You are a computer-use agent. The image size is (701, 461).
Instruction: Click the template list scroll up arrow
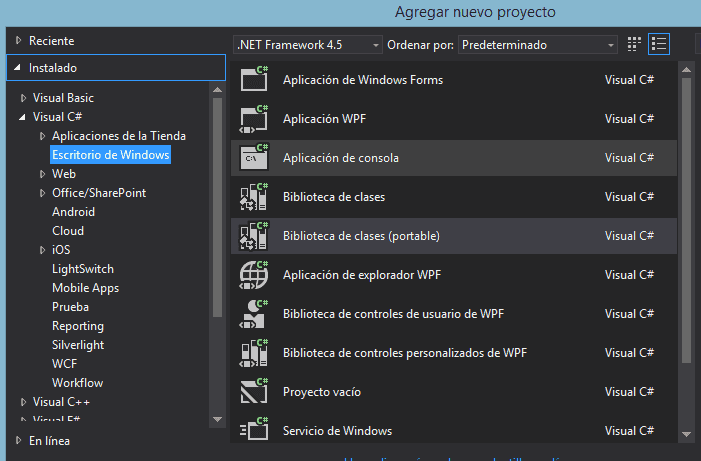[x=687, y=69]
